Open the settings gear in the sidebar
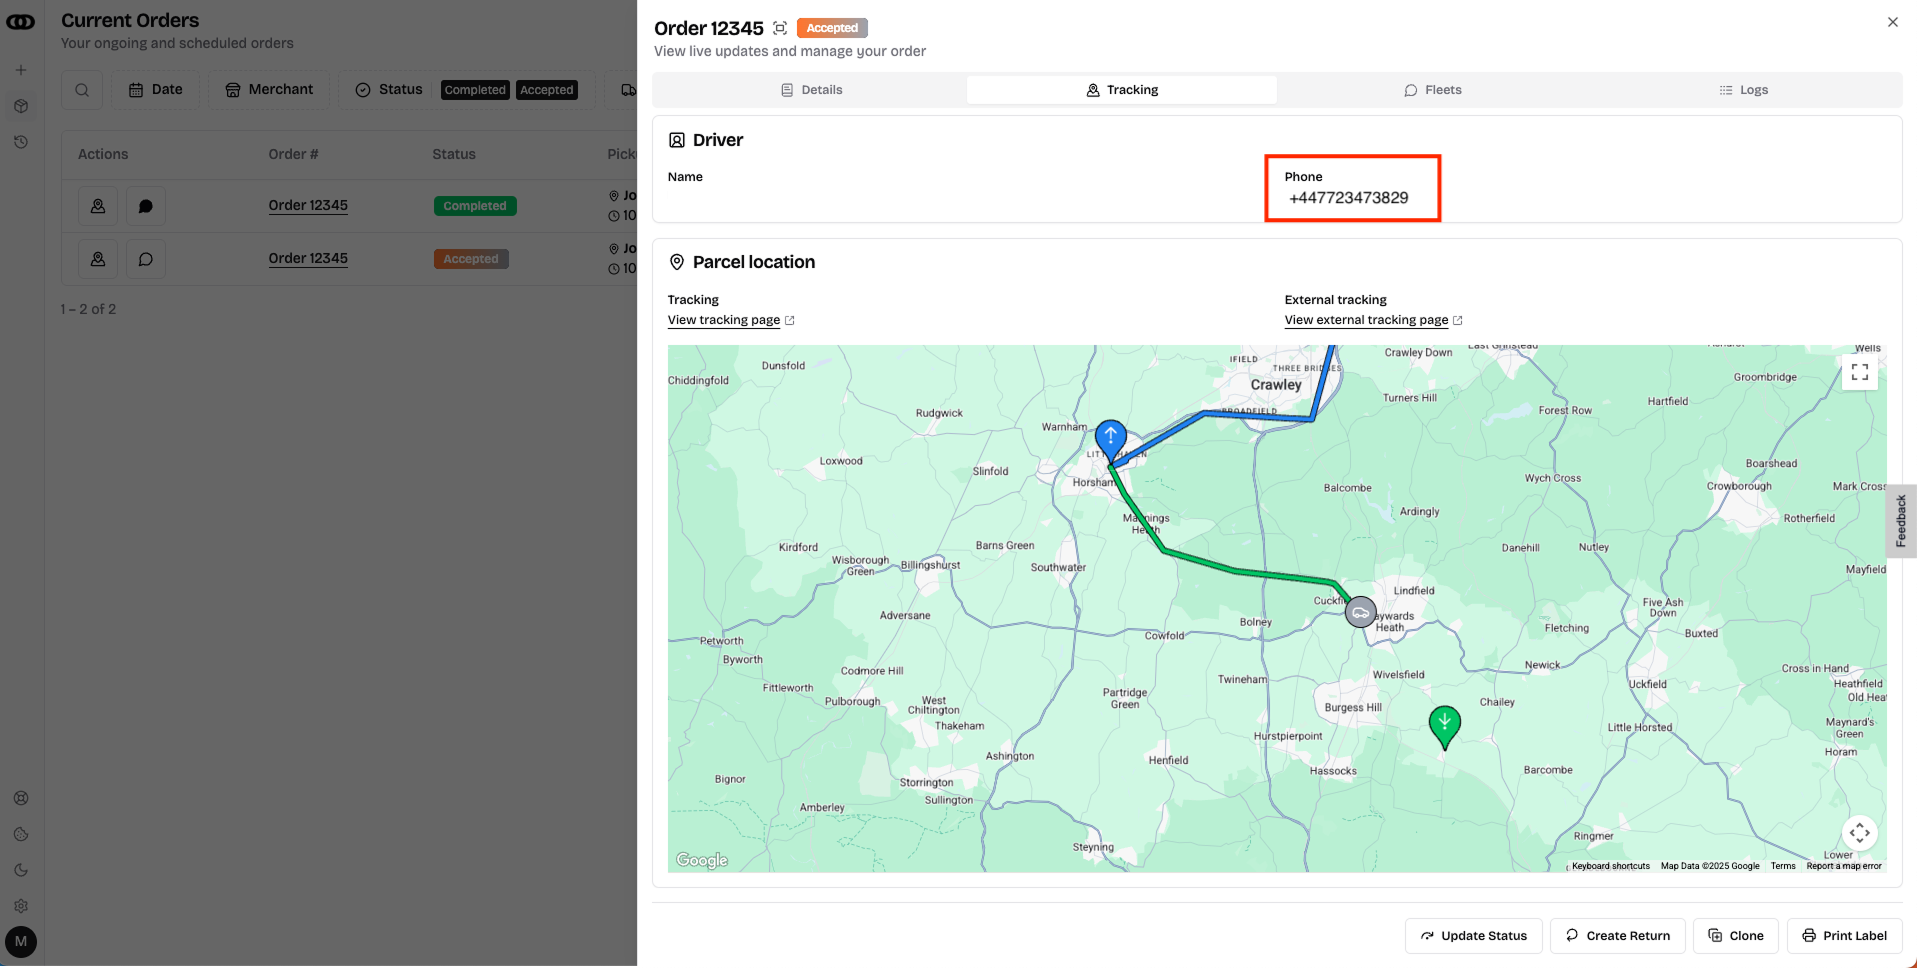 pos(21,906)
